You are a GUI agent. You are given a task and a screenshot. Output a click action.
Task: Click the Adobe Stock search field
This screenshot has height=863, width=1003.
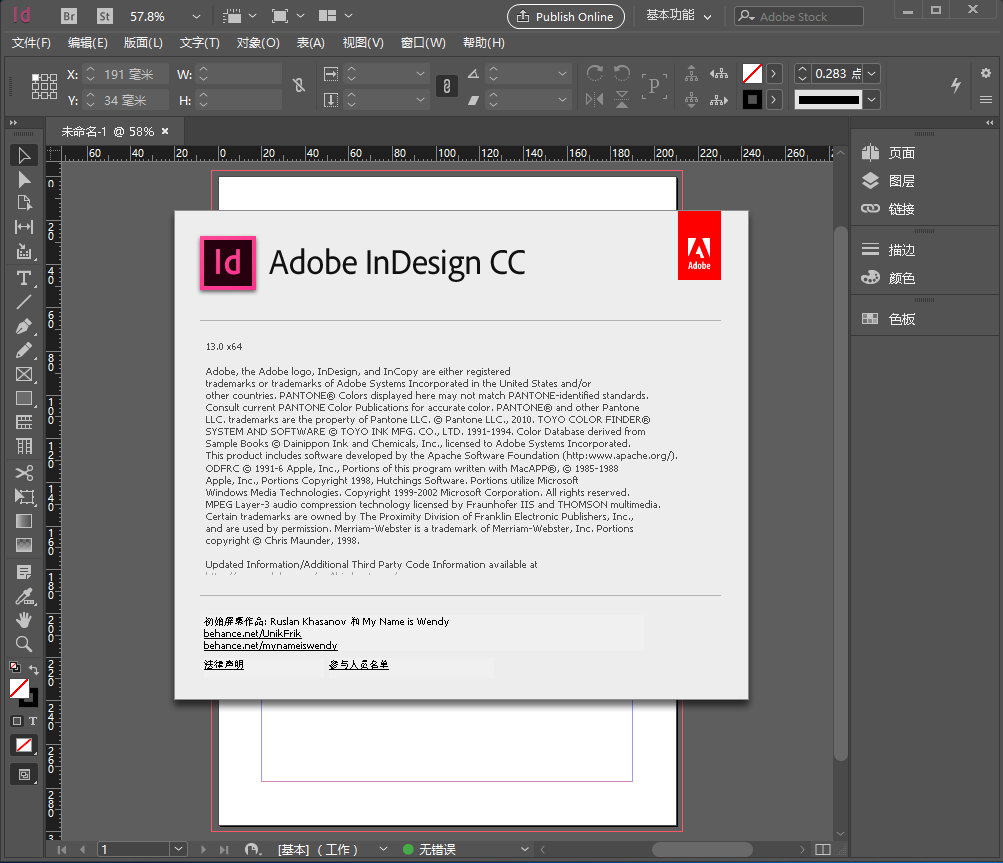(x=799, y=17)
